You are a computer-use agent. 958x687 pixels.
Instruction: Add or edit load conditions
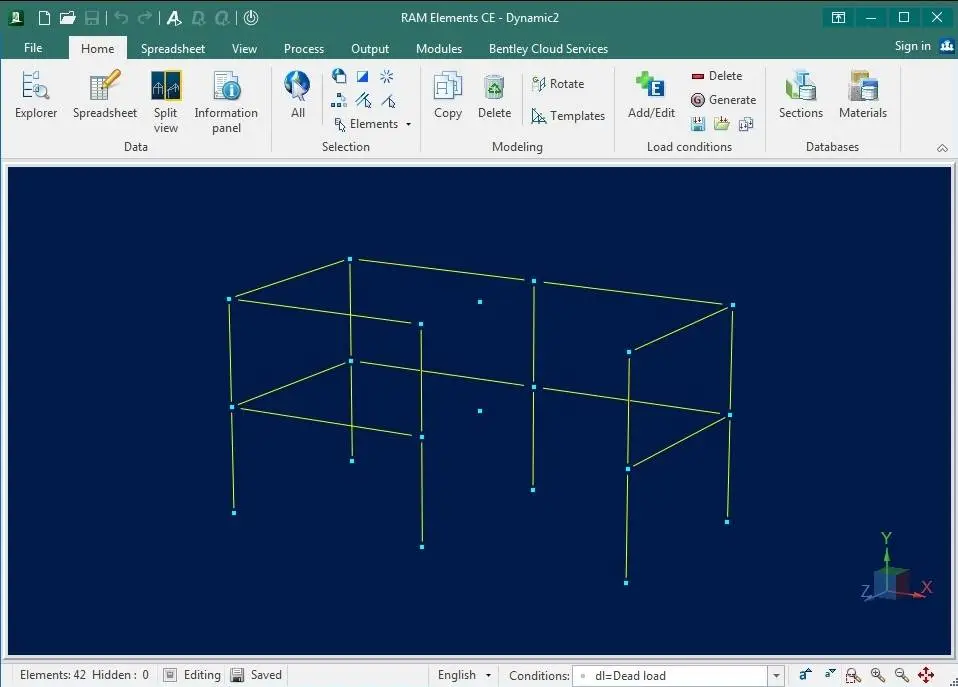click(651, 95)
